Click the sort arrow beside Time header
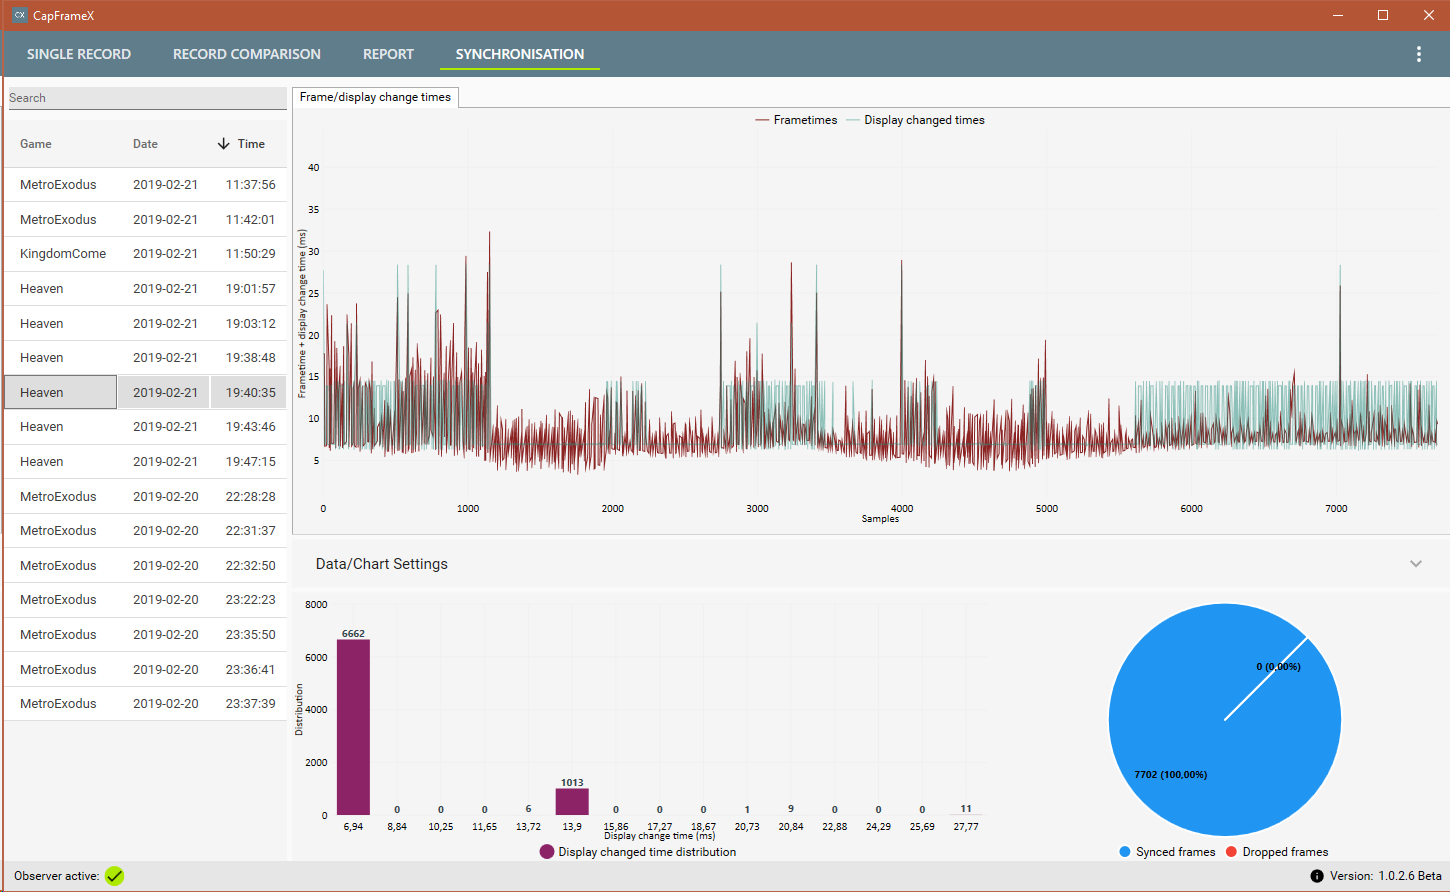Viewport: 1450px width, 892px height. [x=223, y=144]
